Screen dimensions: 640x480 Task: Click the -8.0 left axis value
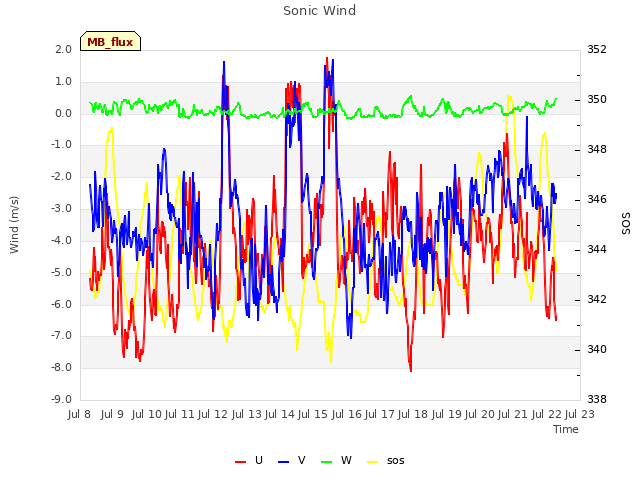[x=61, y=367]
